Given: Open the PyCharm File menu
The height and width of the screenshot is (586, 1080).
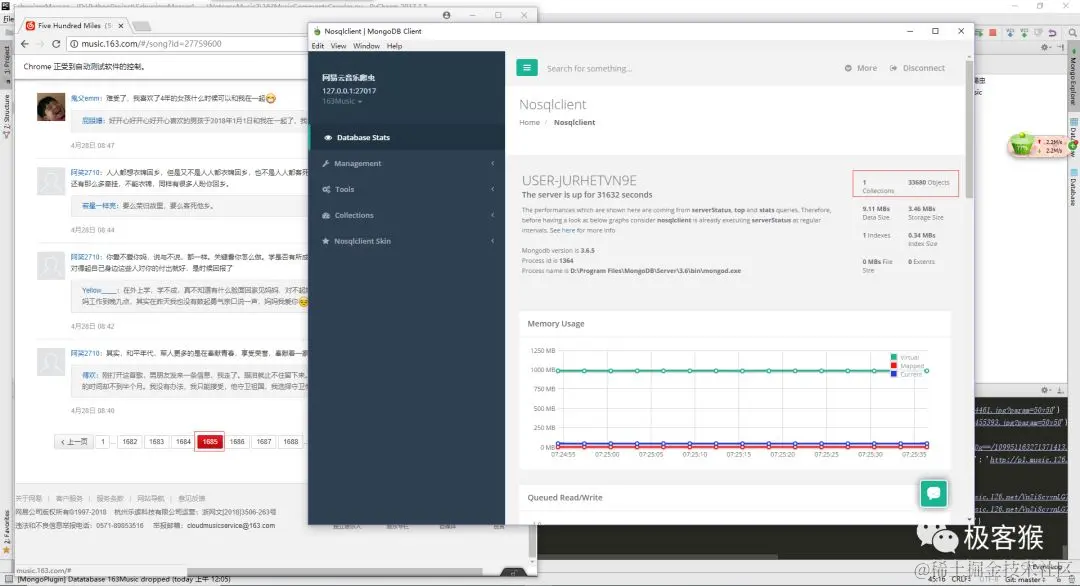Looking at the screenshot, I should pos(8,19).
